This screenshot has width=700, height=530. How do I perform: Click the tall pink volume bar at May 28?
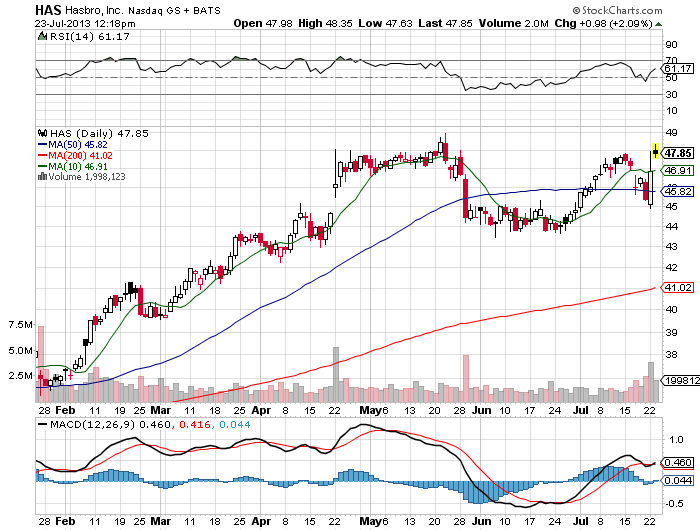tap(466, 378)
